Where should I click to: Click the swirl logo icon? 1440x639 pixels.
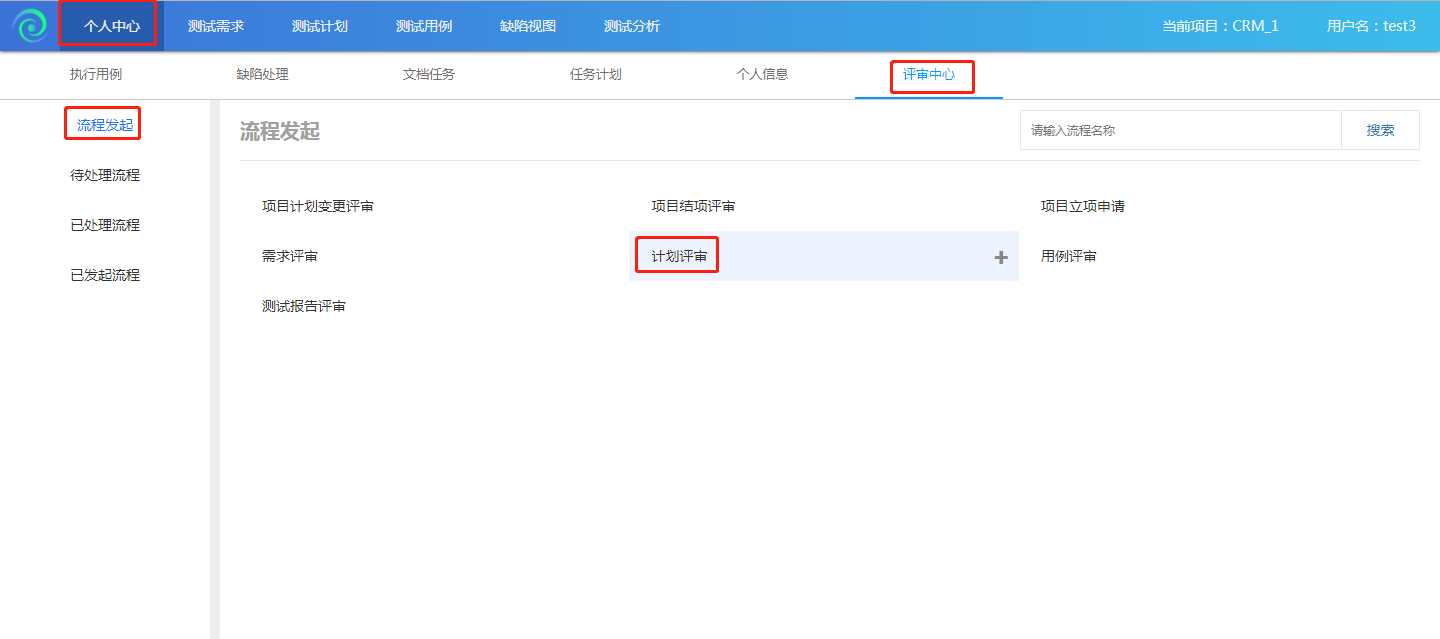coord(30,26)
